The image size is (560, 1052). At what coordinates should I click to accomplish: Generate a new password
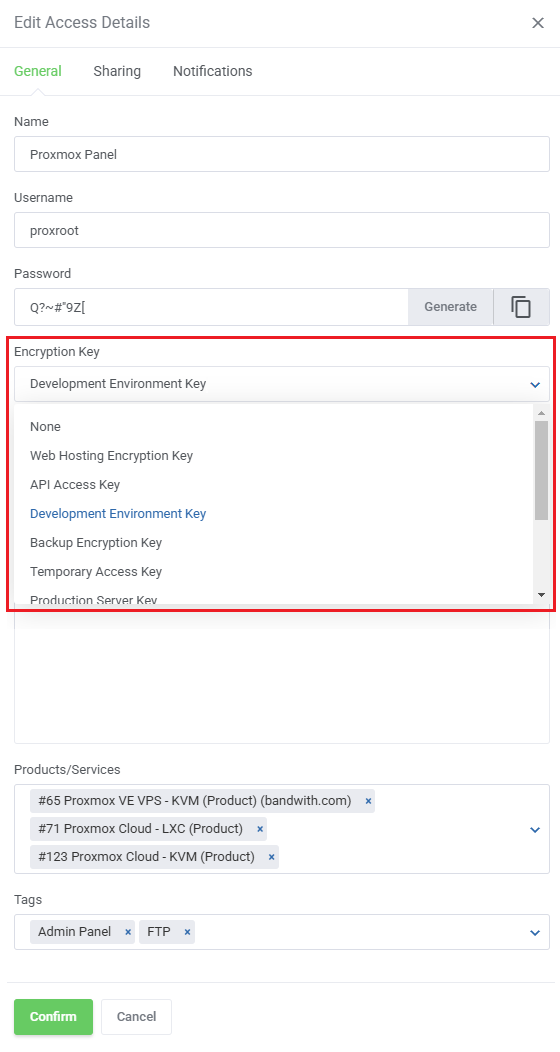451,307
